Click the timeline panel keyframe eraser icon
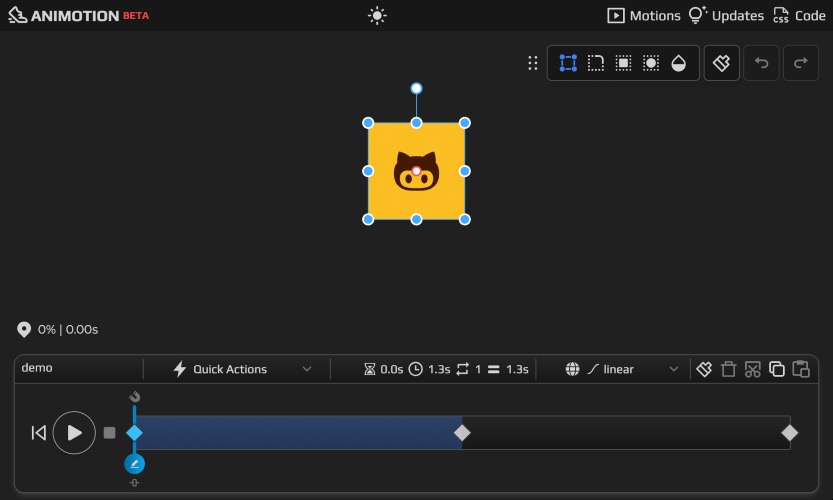The width and height of the screenshot is (833, 500). coord(704,369)
